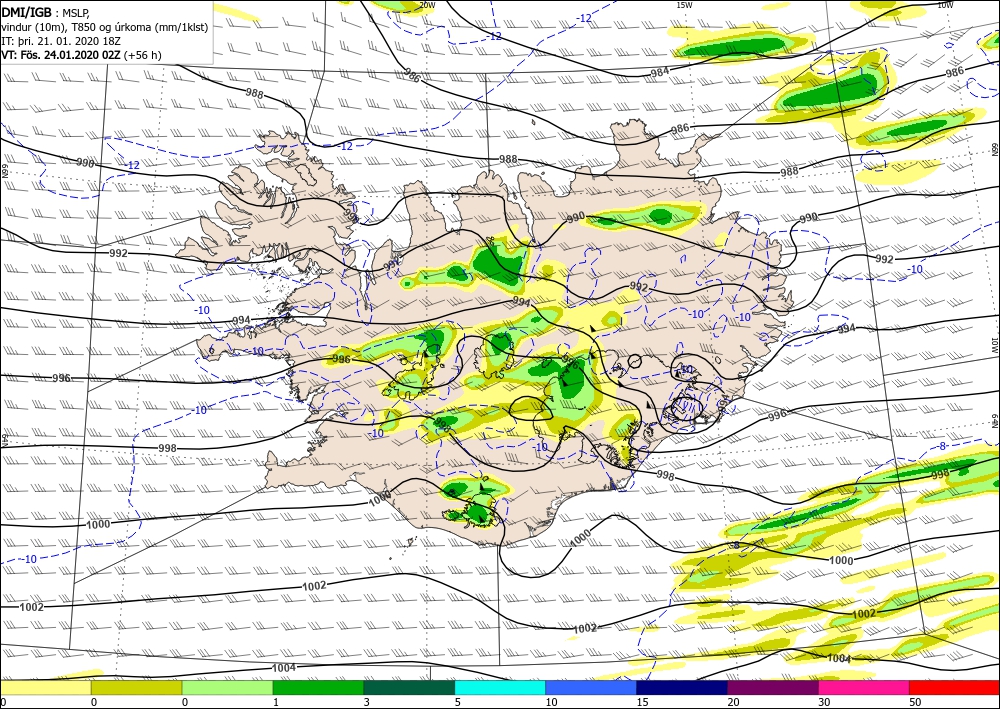Click the light green legend swatch
Image resolution: width=1000 pixels, height=709 pixels.
227,687
